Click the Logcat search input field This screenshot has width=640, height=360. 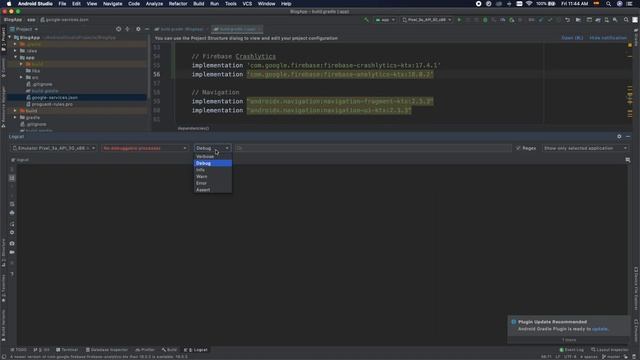click(373, 148)
